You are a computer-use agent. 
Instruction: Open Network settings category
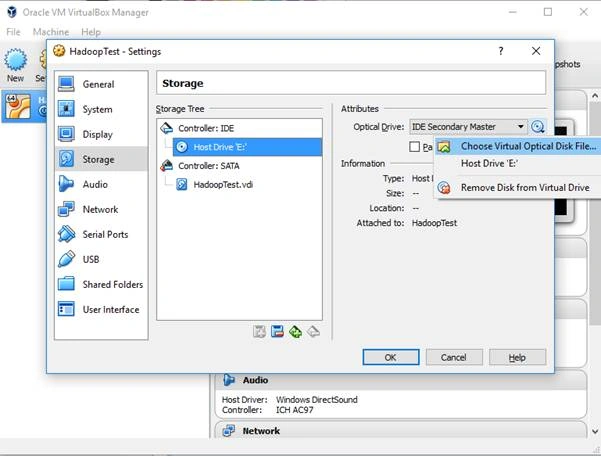click(x=101, y=209)
